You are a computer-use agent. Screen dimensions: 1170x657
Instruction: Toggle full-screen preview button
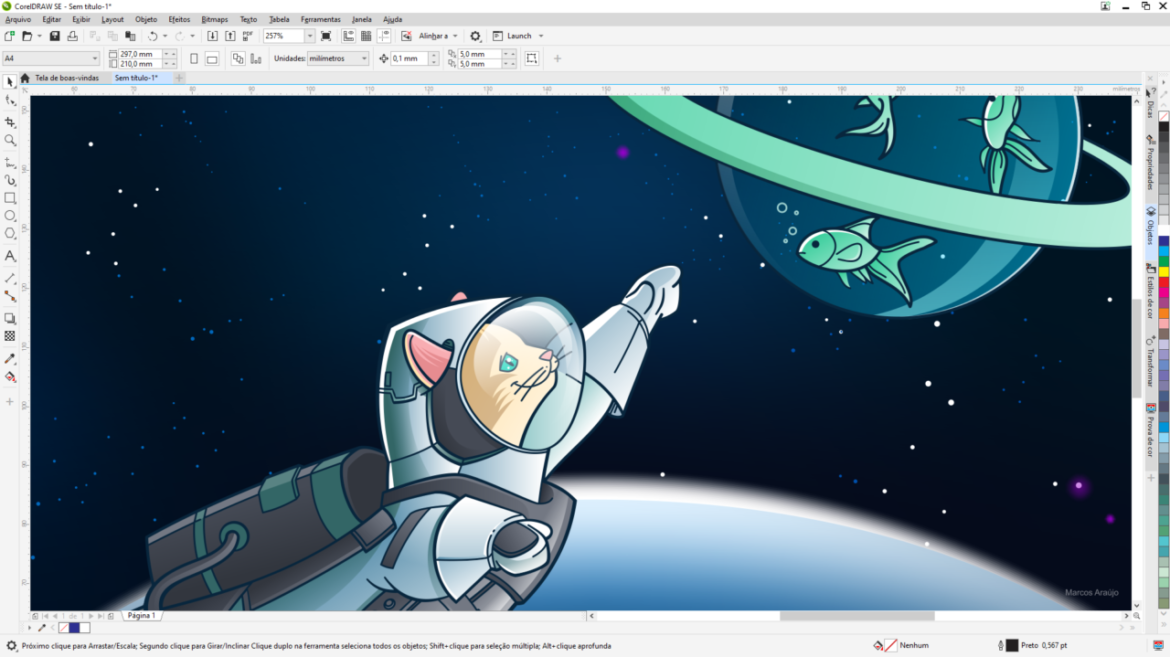(x=326, y=36)
